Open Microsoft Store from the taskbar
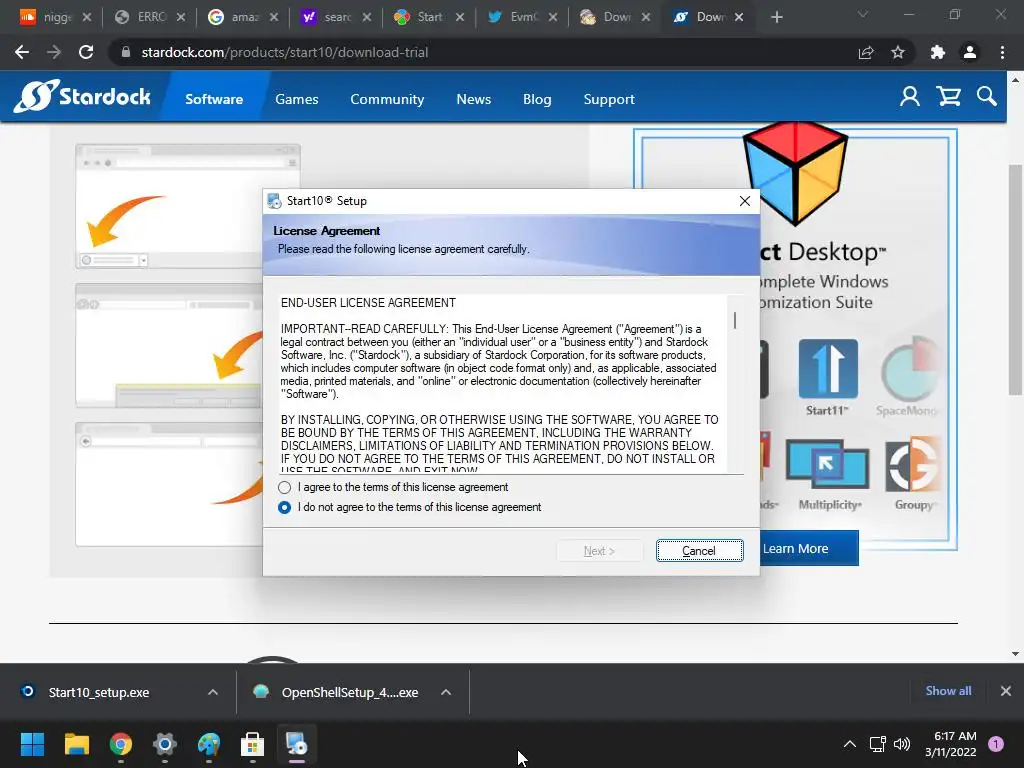Screen dimensions: 1024x768 click(x=252, y=744)
